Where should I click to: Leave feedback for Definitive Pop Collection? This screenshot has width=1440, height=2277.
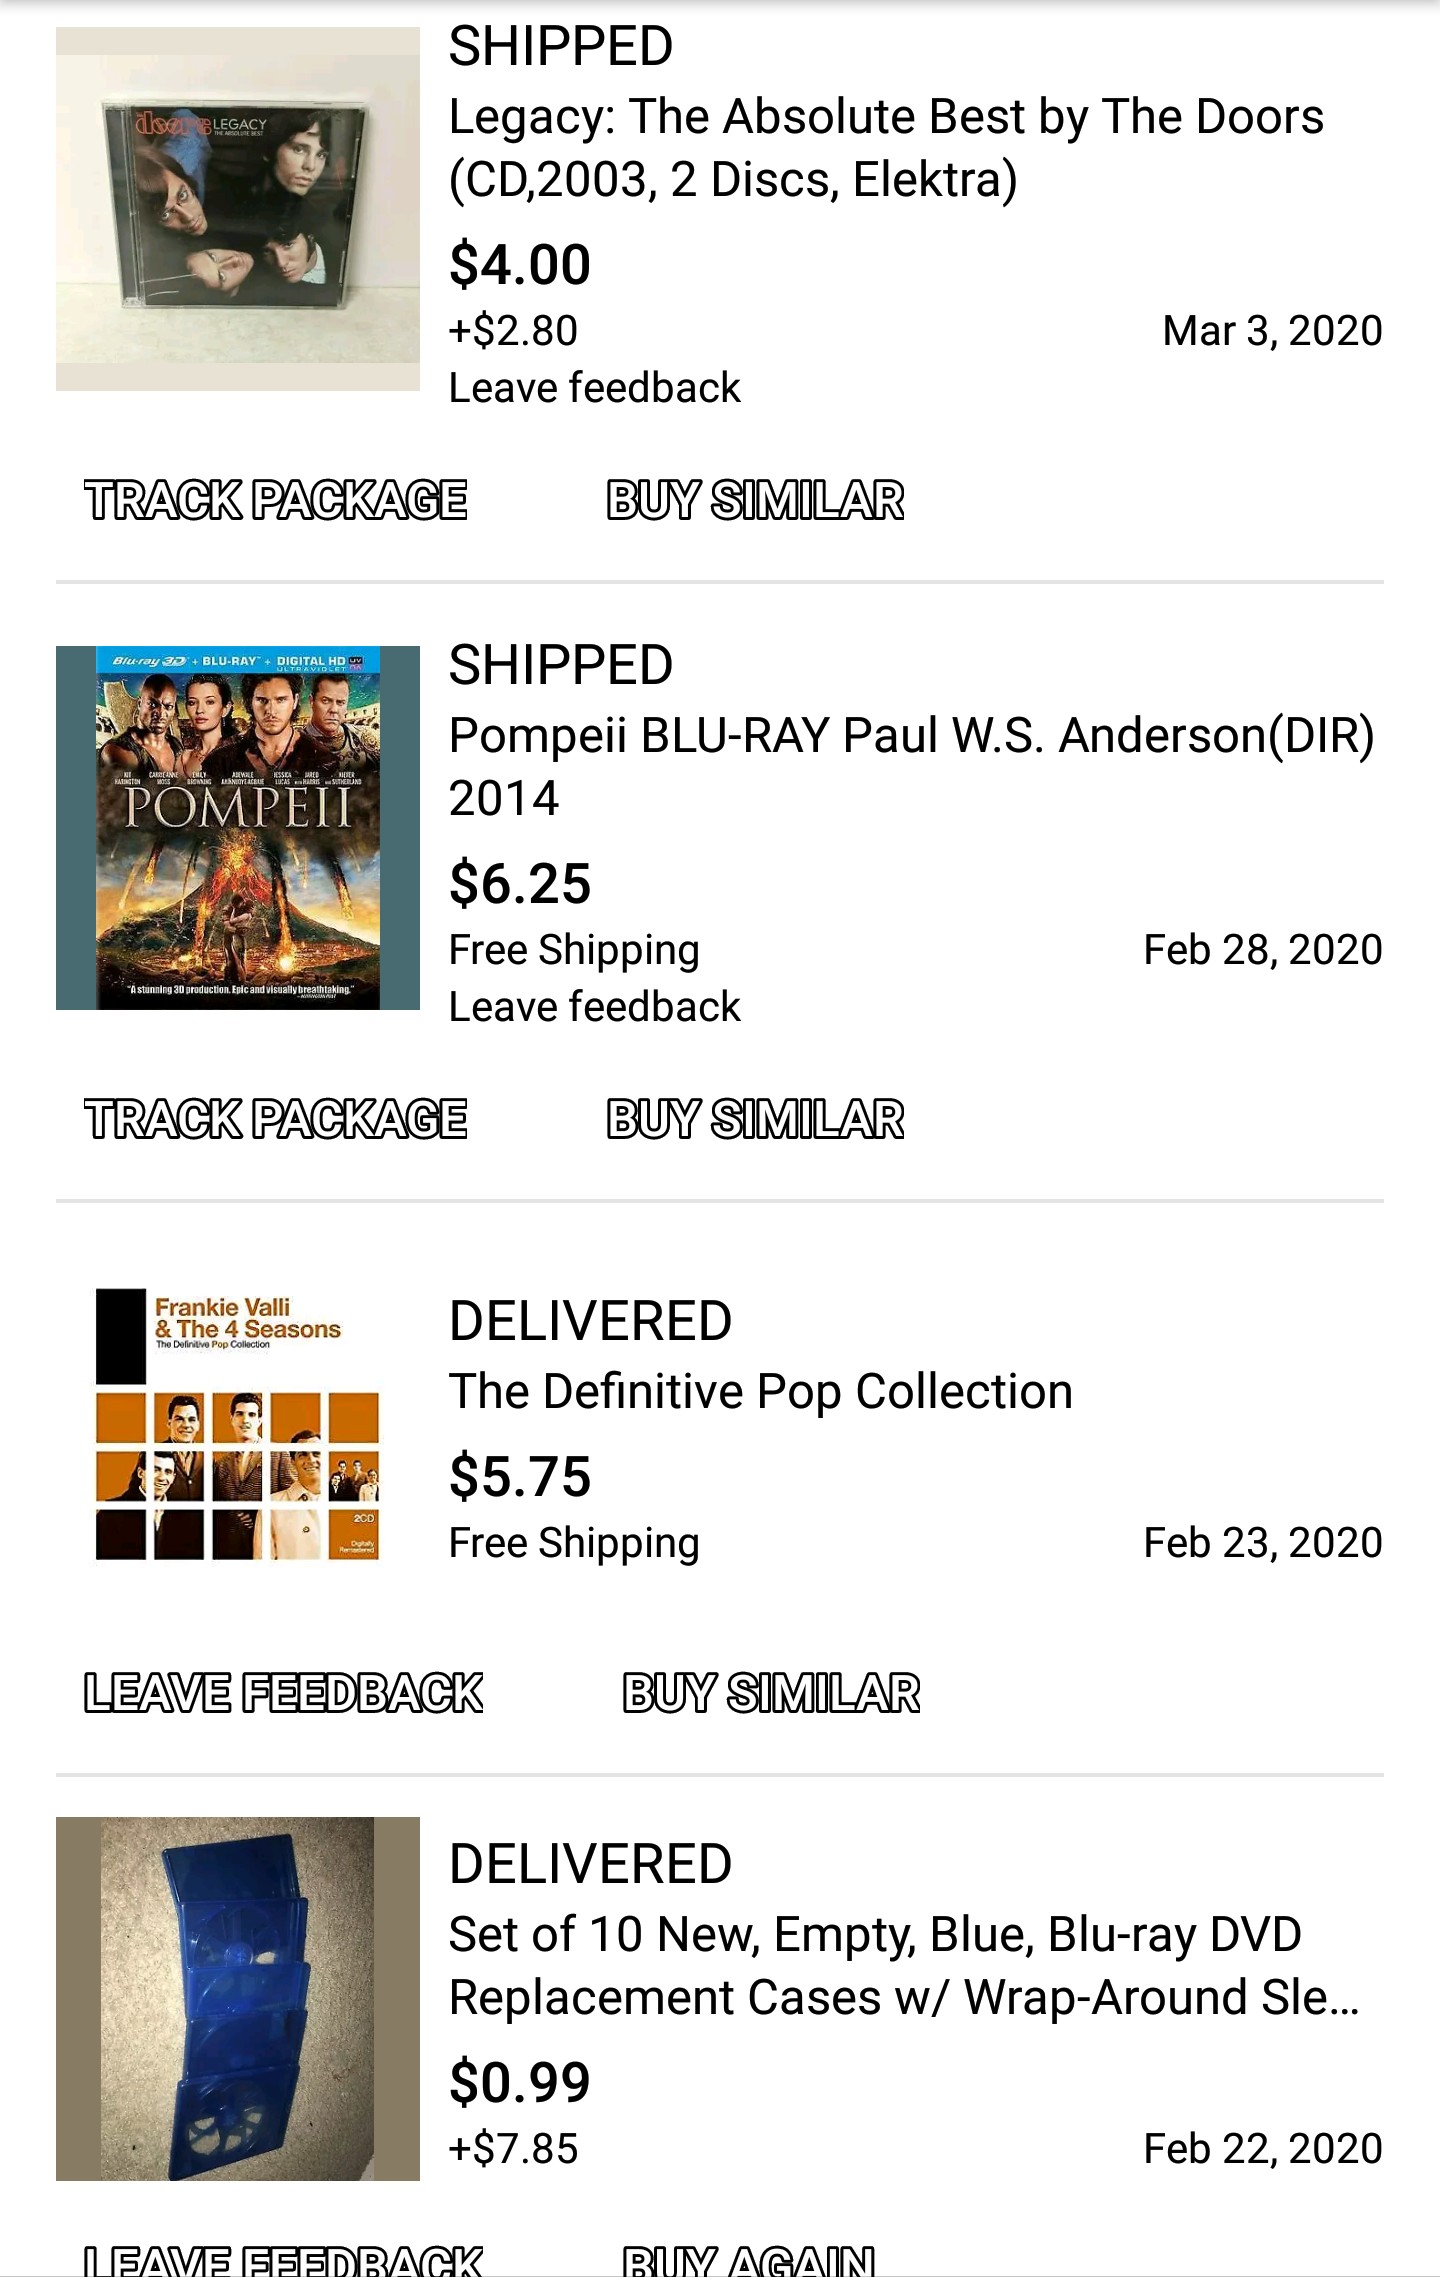283,1692
